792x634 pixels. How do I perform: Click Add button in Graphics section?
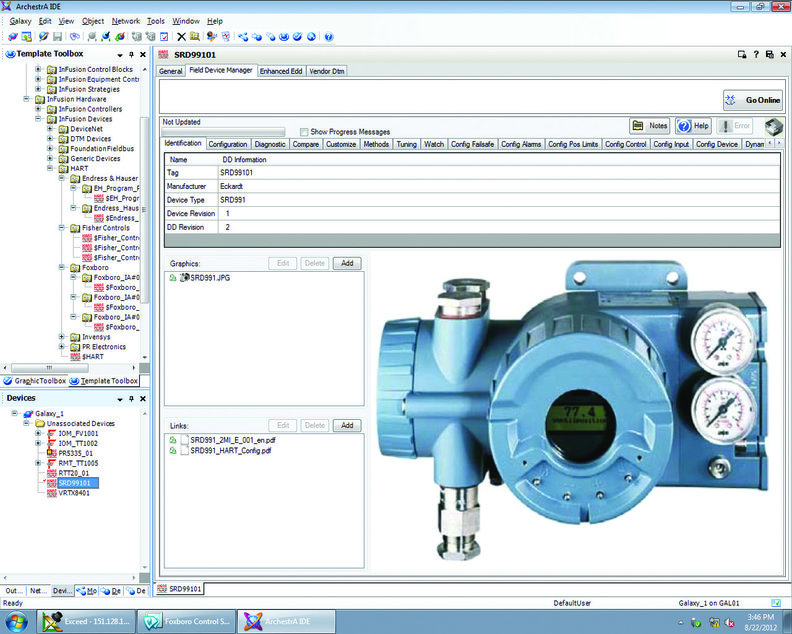[347, 263]
